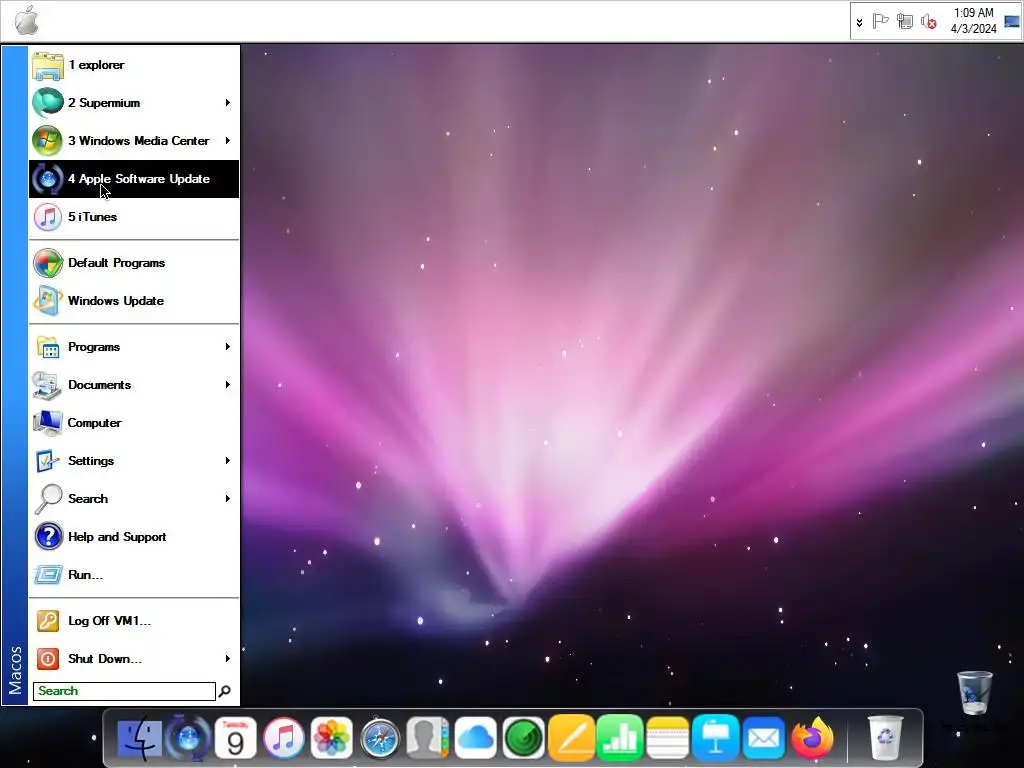The image size is (1024, 768).
Task: Open the Programs menu entry
Action: click(x=134, y=347)
